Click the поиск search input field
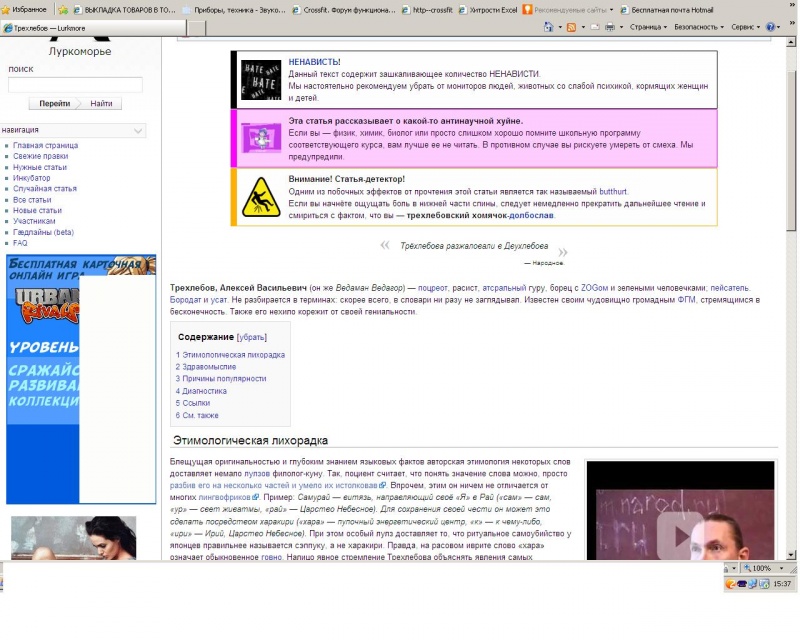 pos(75,86)
